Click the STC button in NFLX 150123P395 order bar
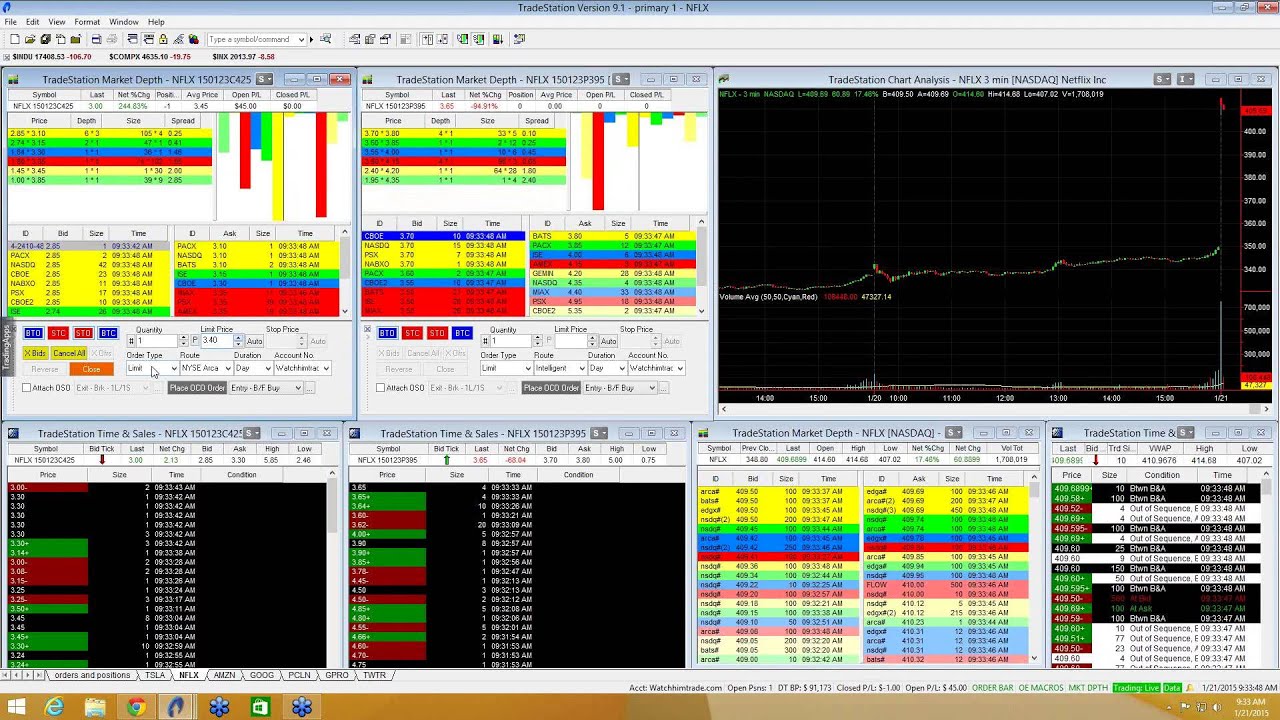Viewport: 1280px width, 720px height. coord(412,333)
